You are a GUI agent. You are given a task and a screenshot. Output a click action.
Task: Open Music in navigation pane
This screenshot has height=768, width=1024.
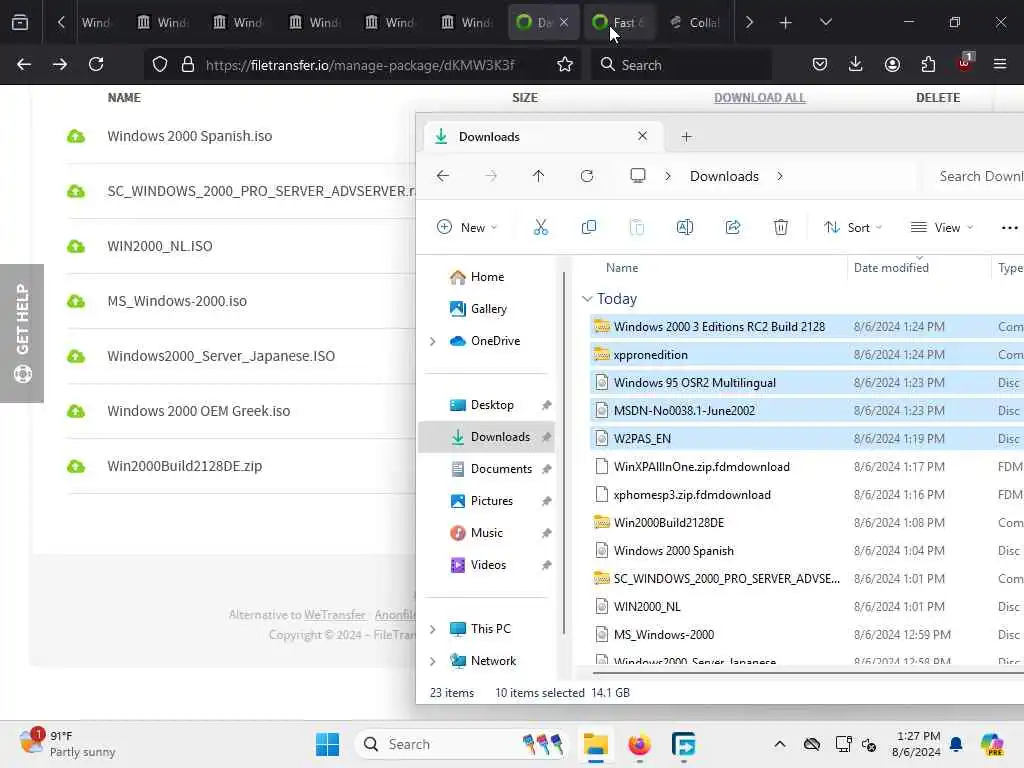[486, 533]
